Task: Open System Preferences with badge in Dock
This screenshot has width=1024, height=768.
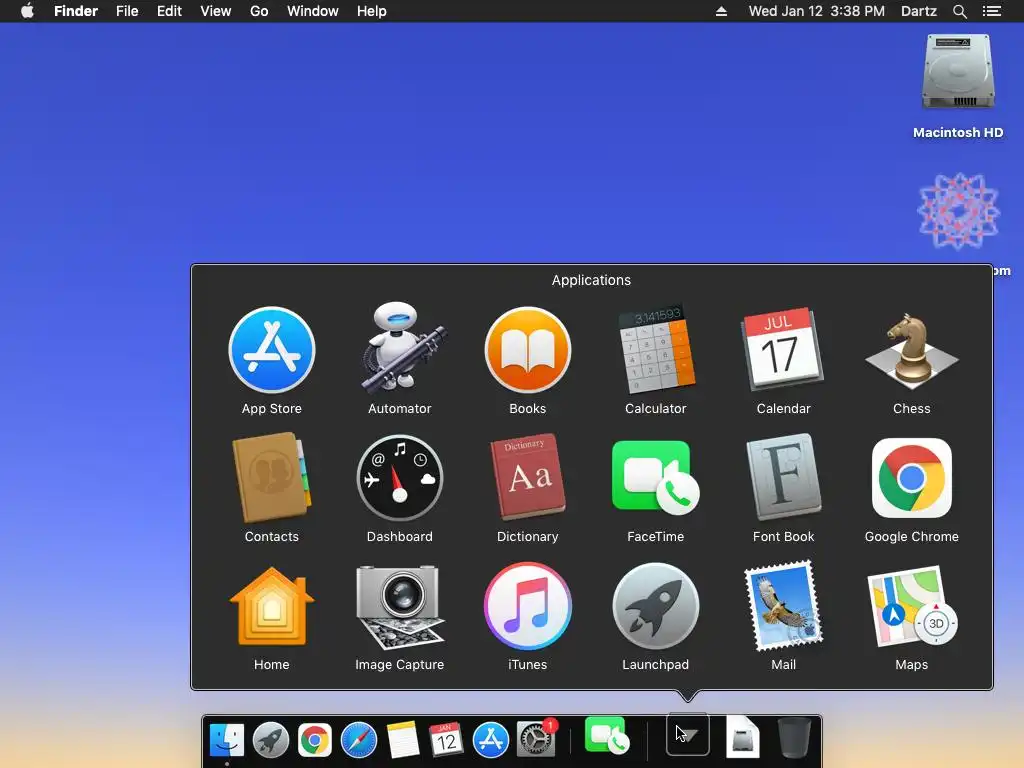Action: coord(536,739)
